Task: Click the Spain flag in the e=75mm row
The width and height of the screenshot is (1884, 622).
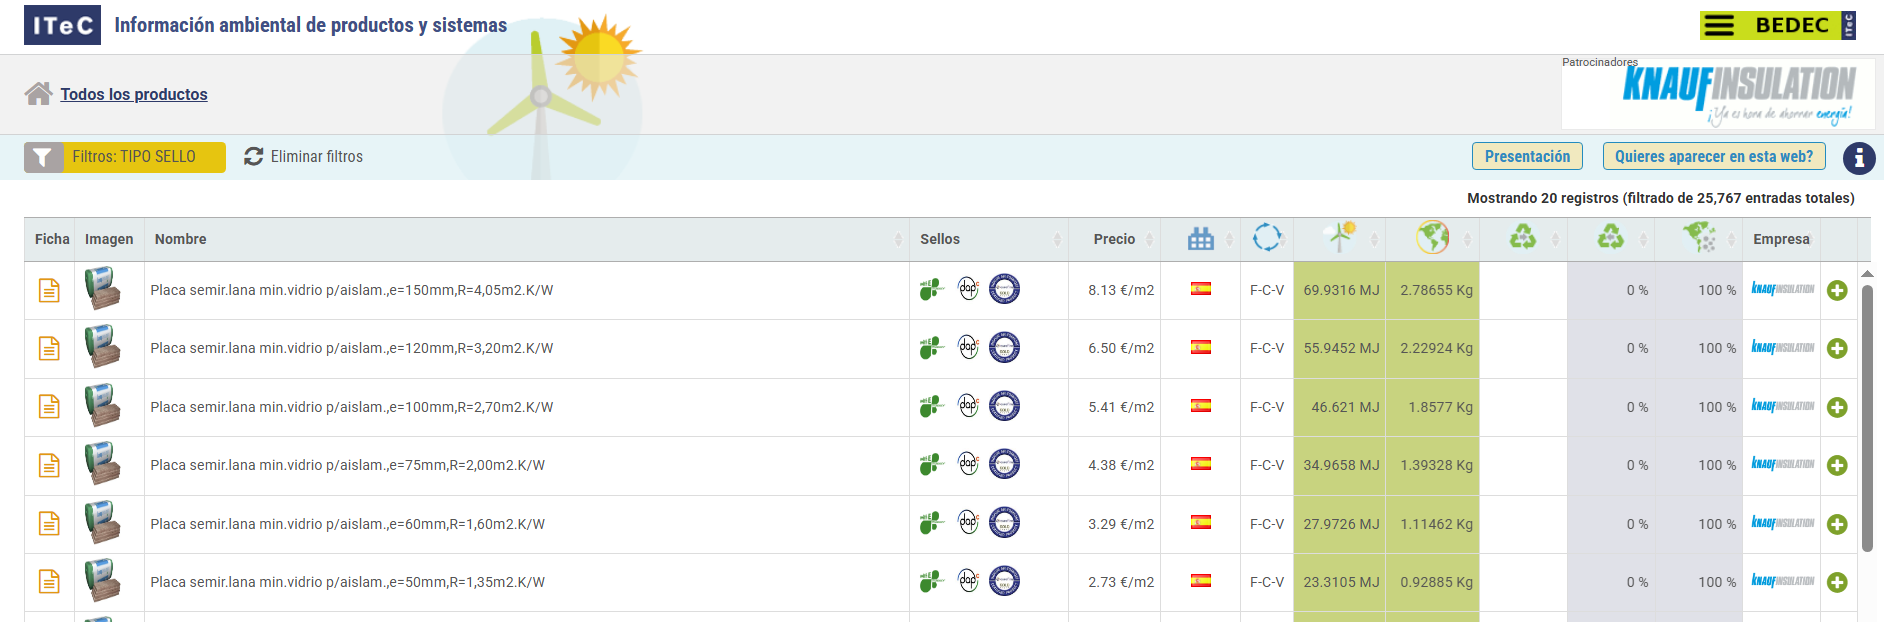Action: tap(1200, 464)
